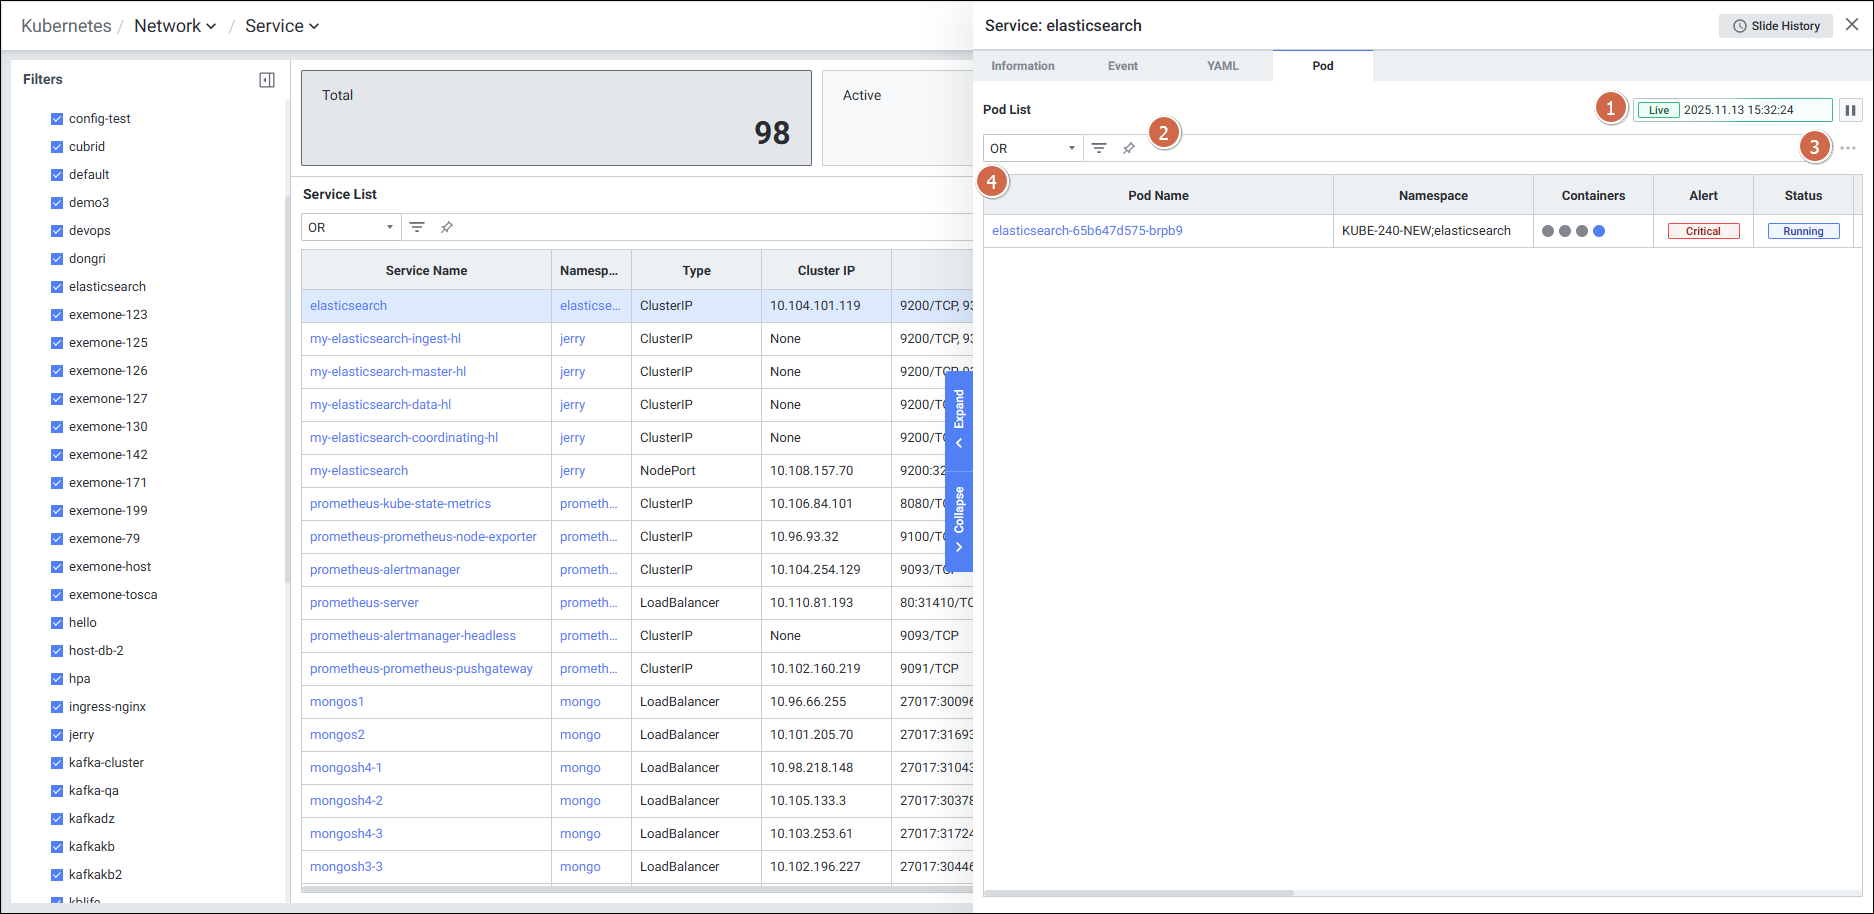Image resolution: width=1874 pixels, height=914 pixels.
Task: Click the pin icon in Pod List
Action: 1129,148
